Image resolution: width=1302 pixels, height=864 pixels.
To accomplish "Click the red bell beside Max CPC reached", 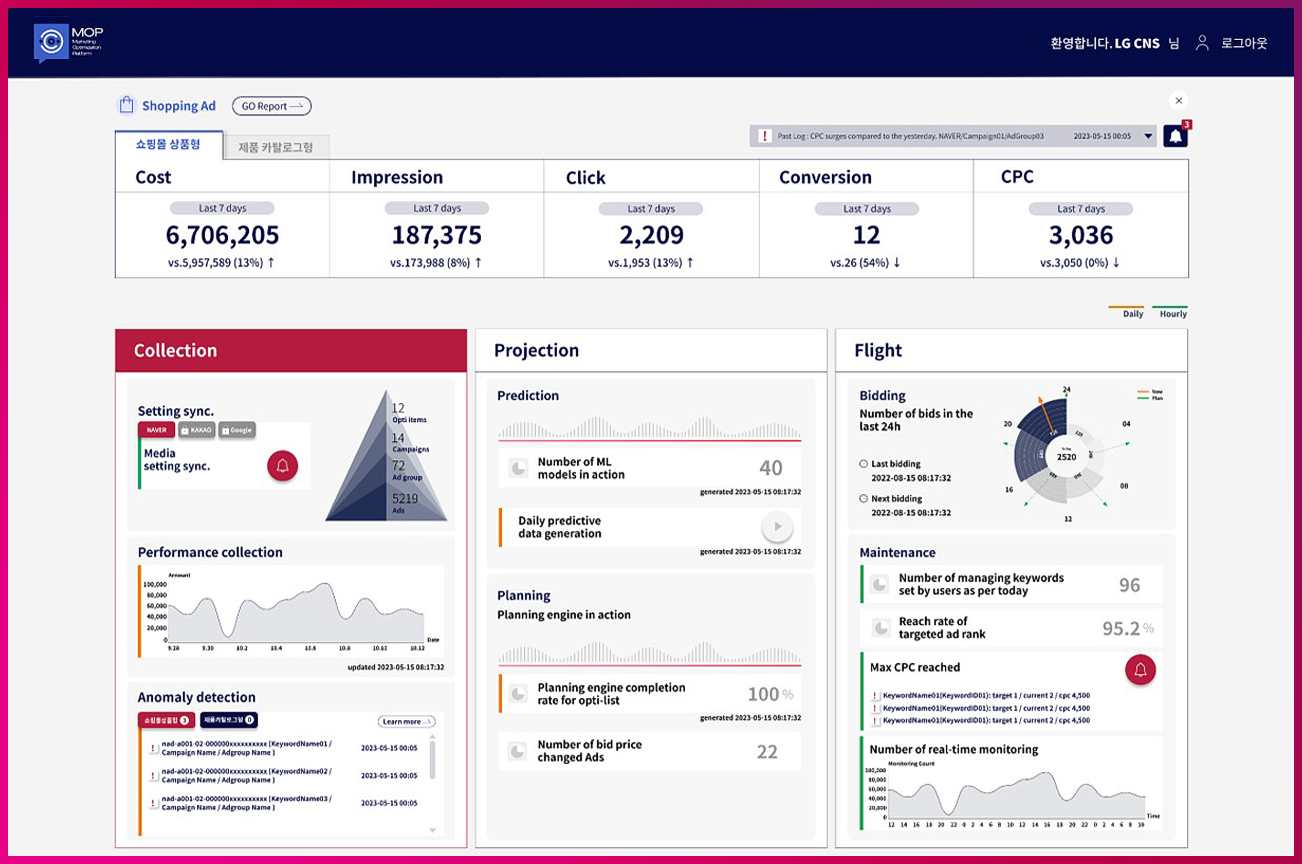I will [1140, 669].
